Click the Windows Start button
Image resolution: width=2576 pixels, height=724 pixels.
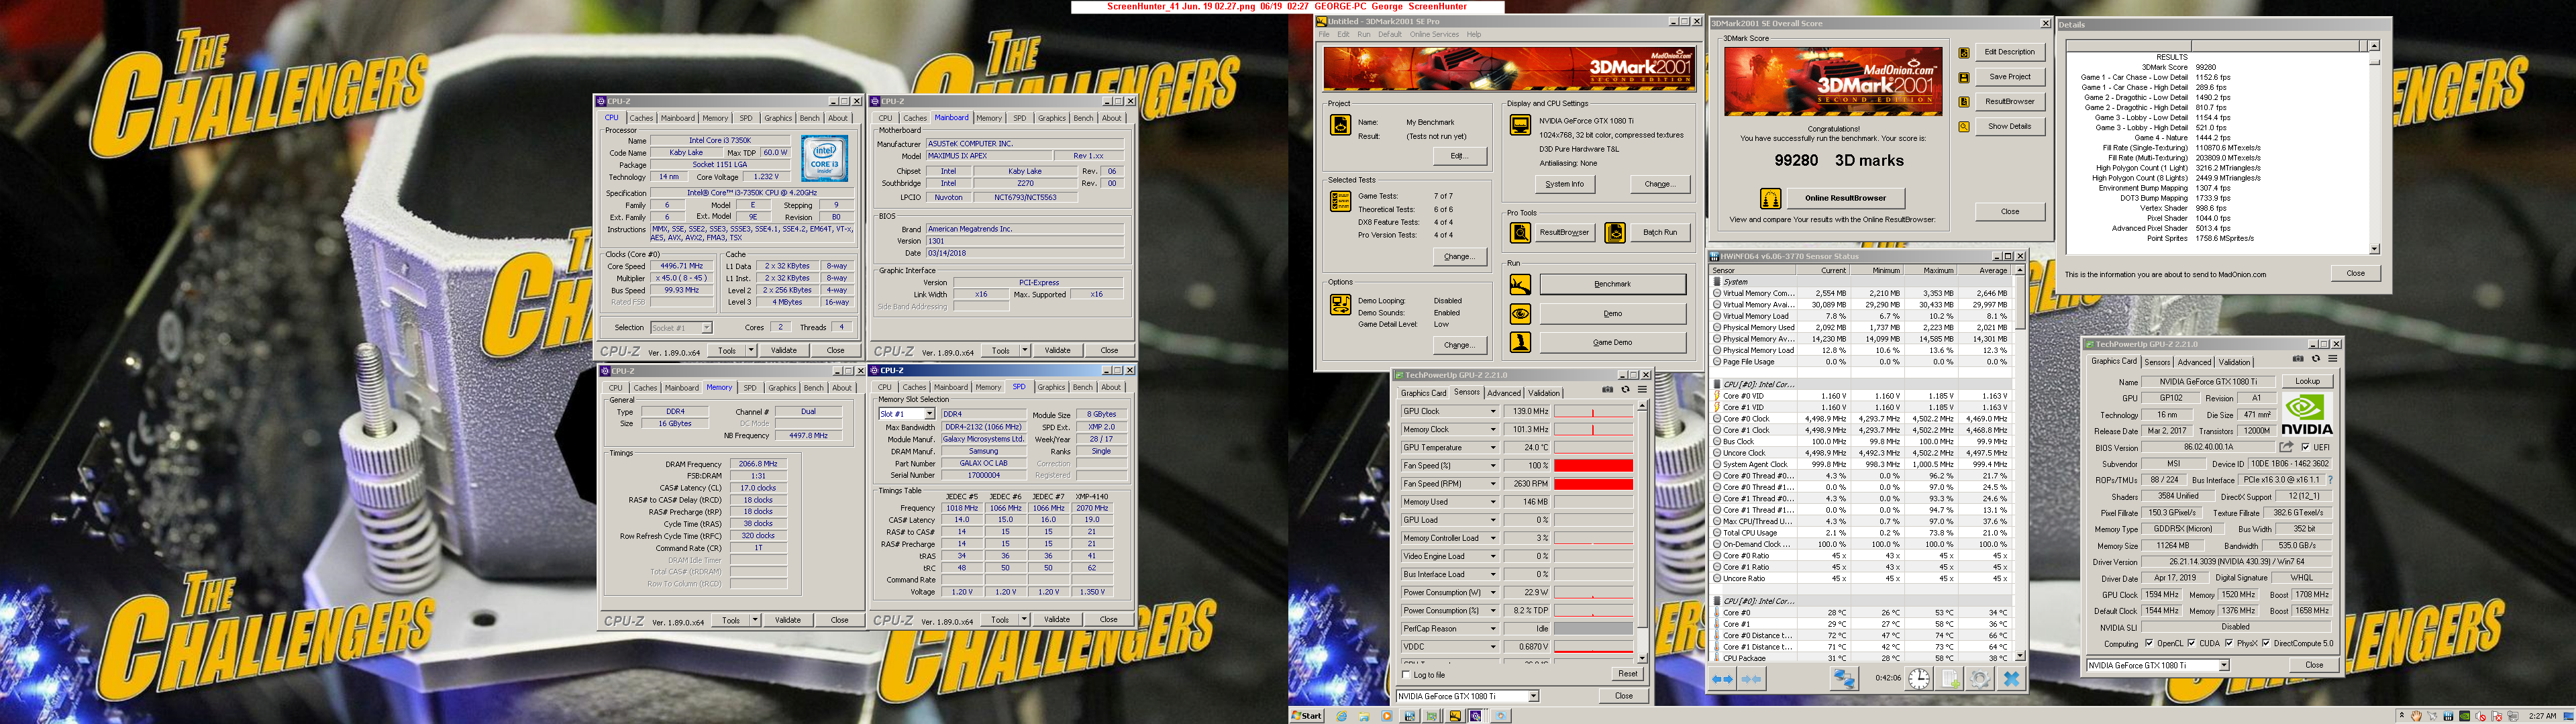pos(1307,716)
